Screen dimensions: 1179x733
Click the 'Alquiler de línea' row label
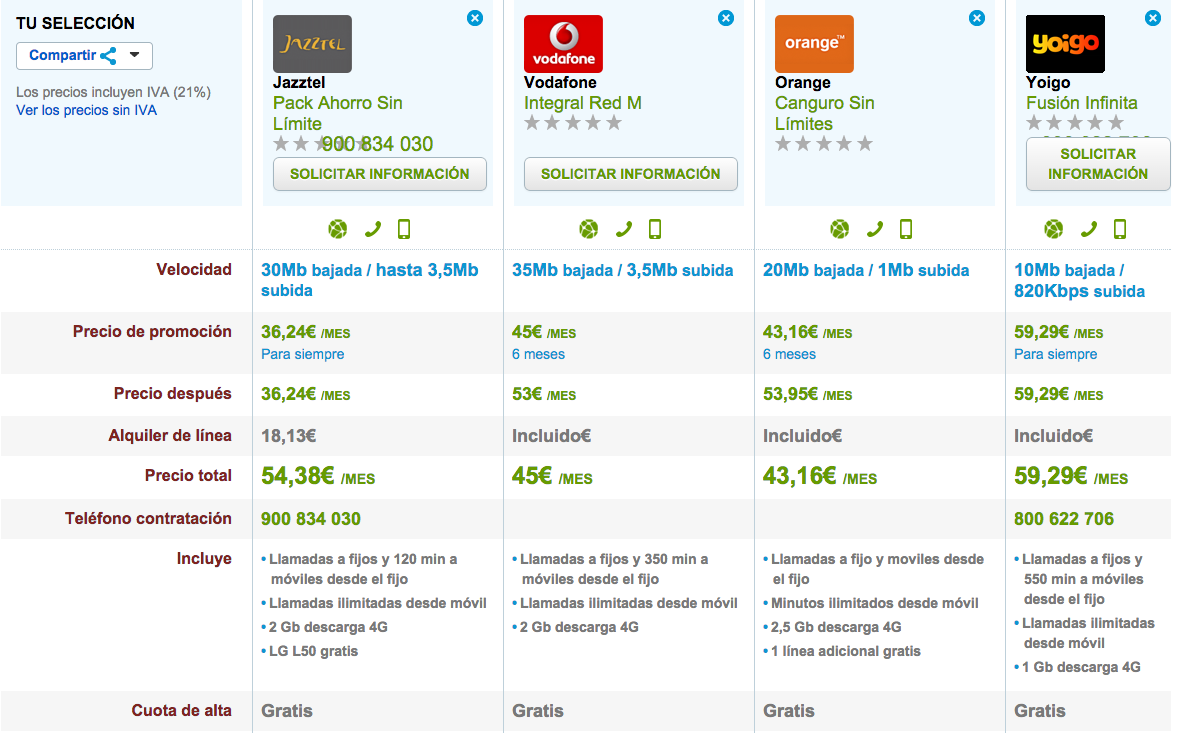tap(170, 436)
